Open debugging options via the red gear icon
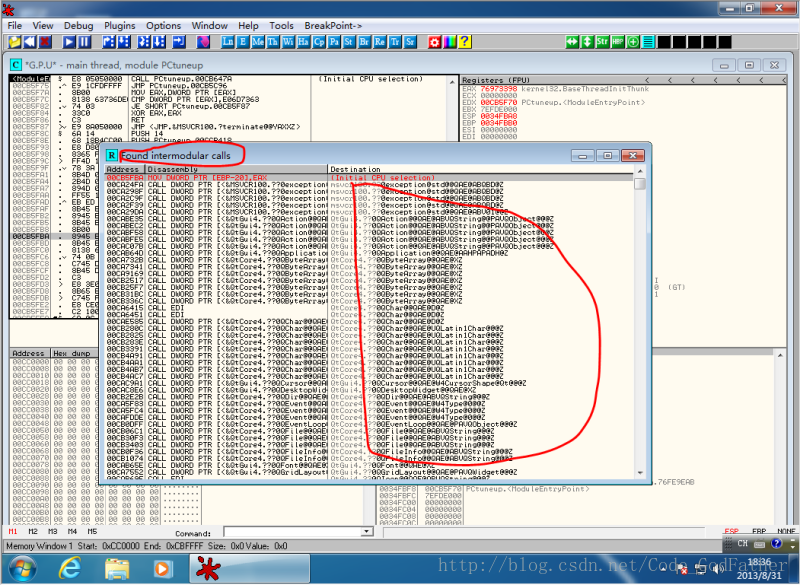Screen dimensions: 800x585 point(434,42)
